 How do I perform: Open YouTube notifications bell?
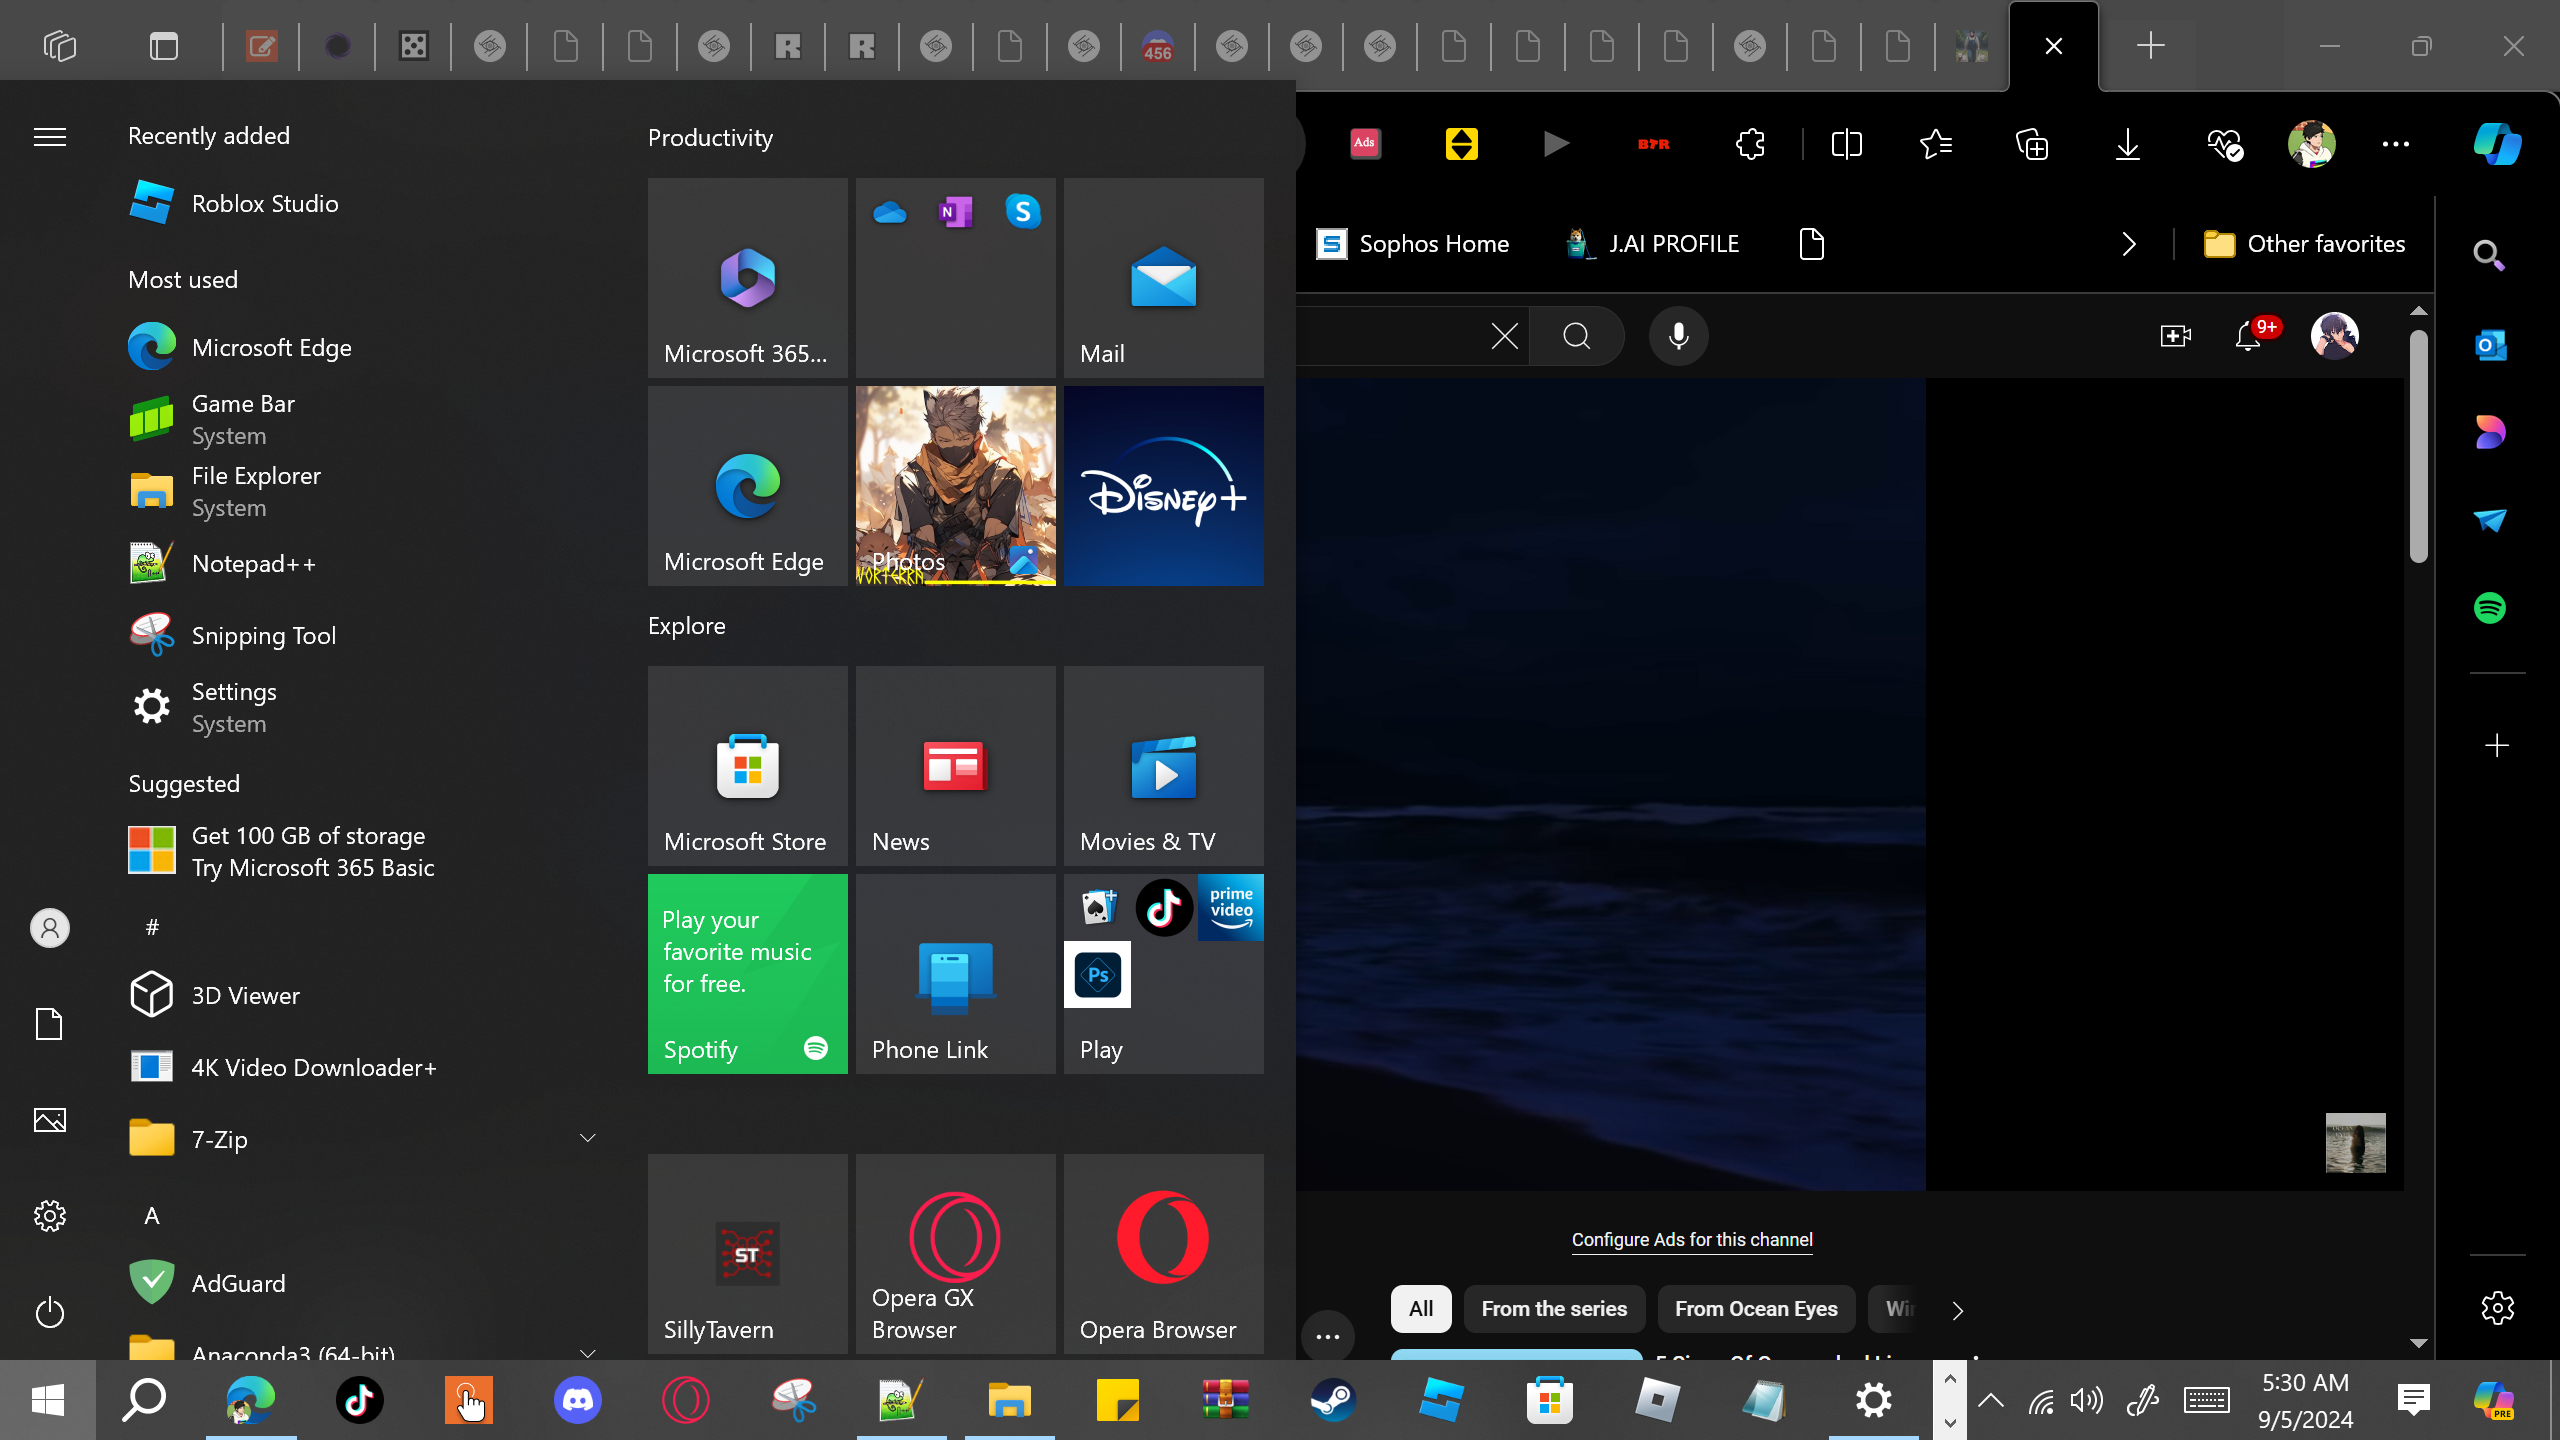click(x=2248, y=336)
